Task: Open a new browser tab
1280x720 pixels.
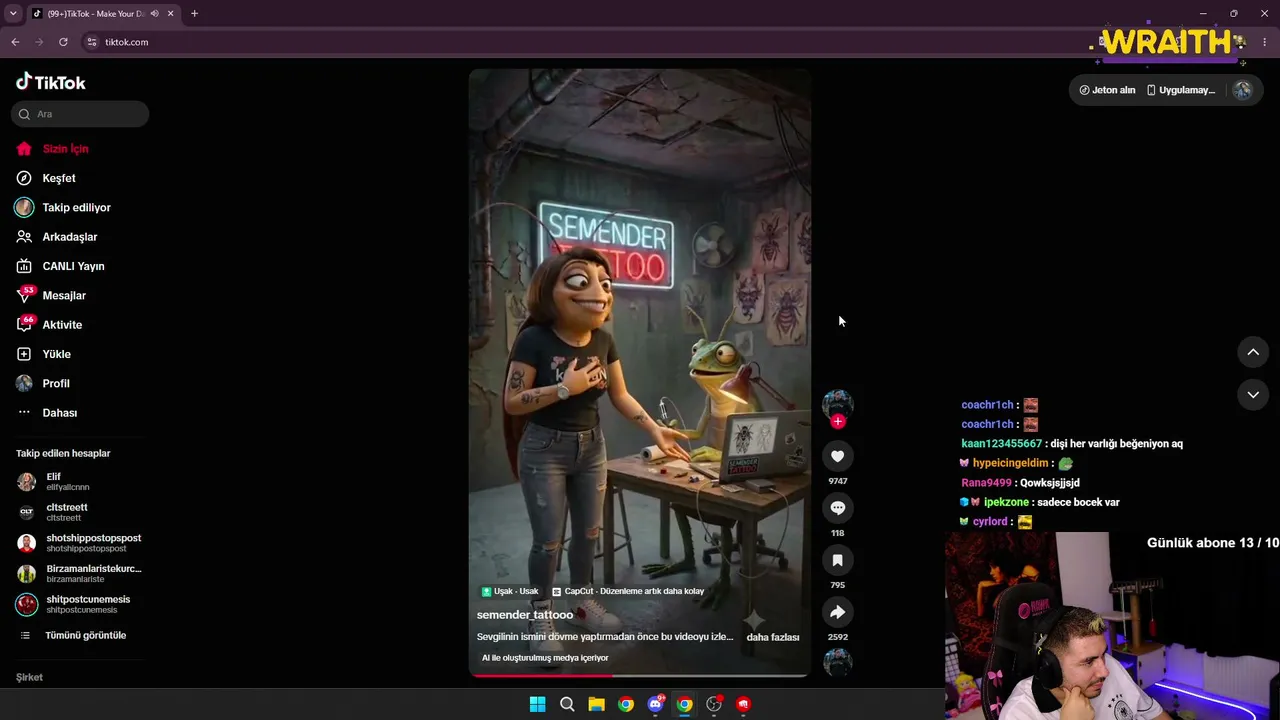Action: click(x=194, y=14)
